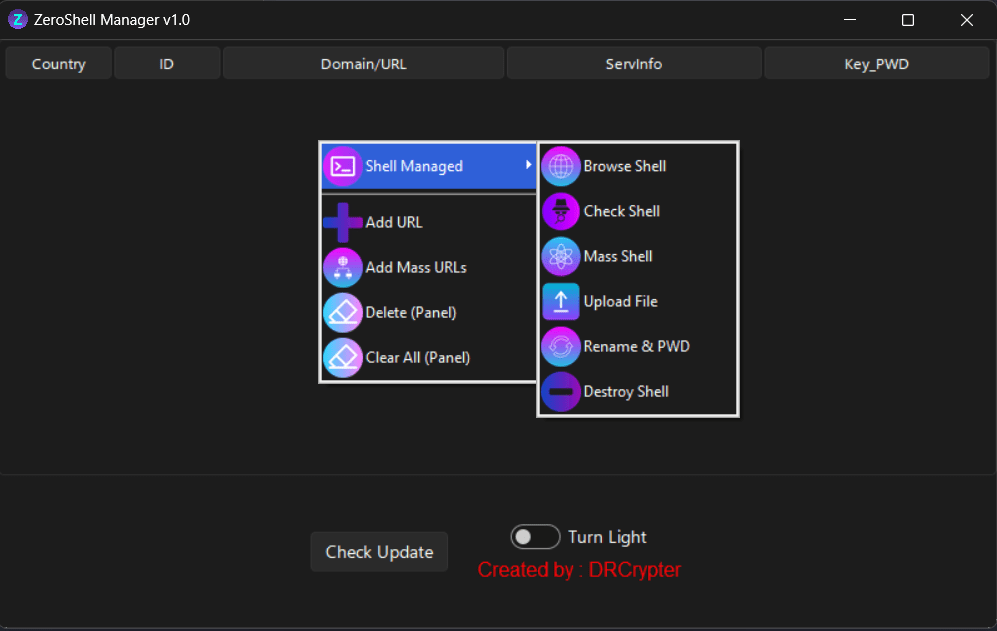
Task: Click the Delete (Panel) eraser icon
Action: tap(343, 312)
